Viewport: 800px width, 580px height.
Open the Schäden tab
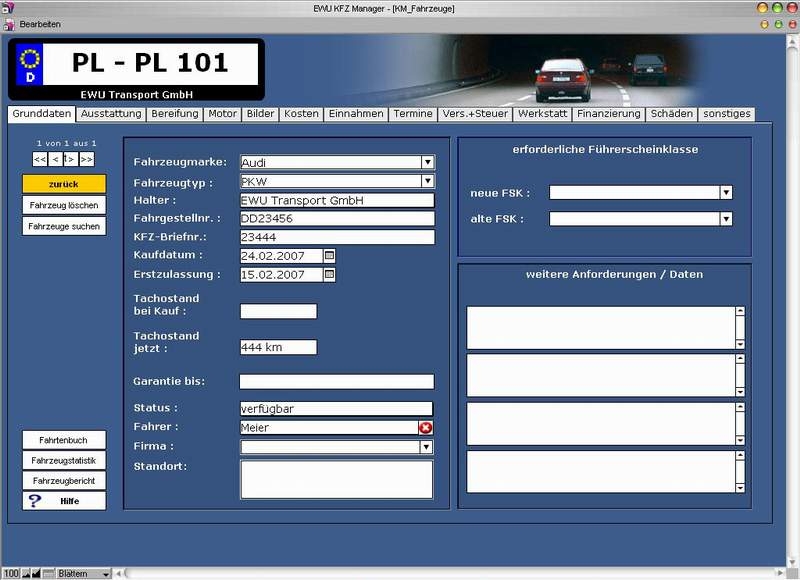(x=671, y=114)
